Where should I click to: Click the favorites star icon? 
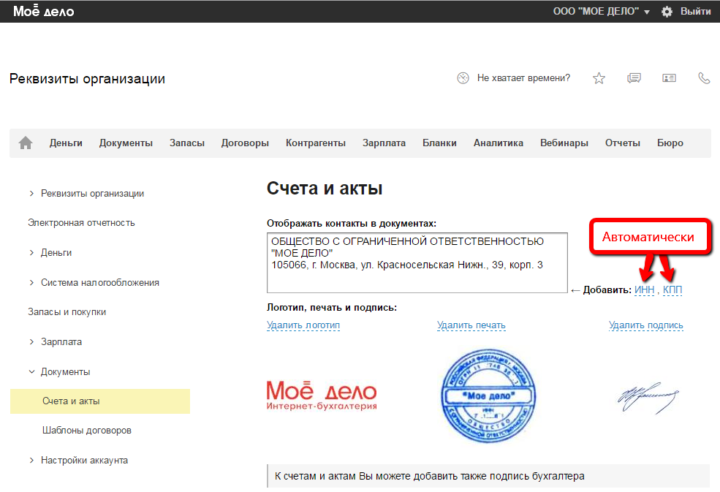[599, 78]
